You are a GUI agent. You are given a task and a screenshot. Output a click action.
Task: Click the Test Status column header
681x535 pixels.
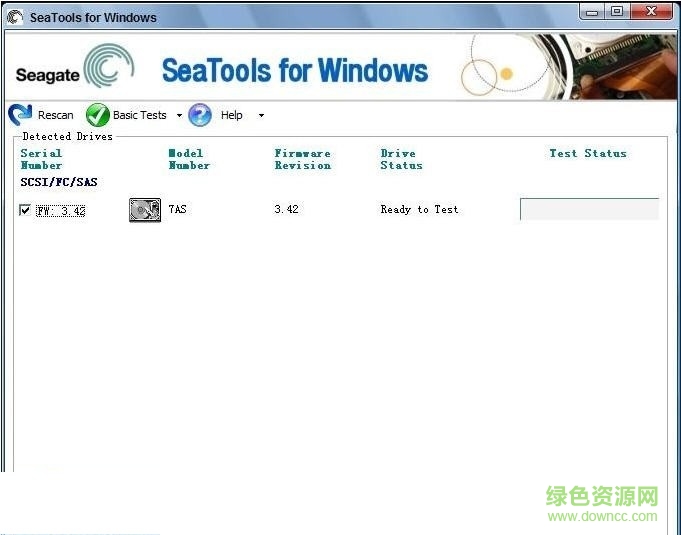[588, 153]
